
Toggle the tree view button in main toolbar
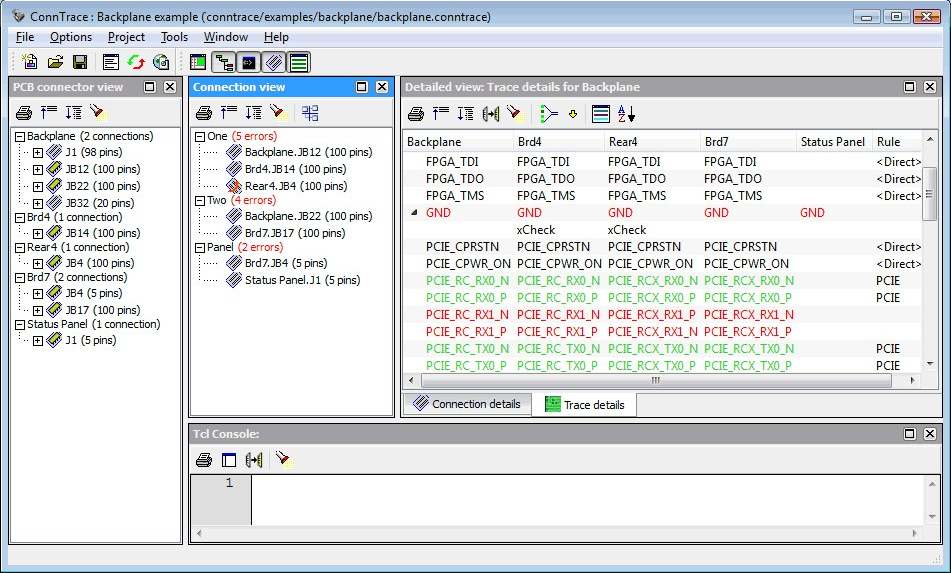(x=224, y=62)
